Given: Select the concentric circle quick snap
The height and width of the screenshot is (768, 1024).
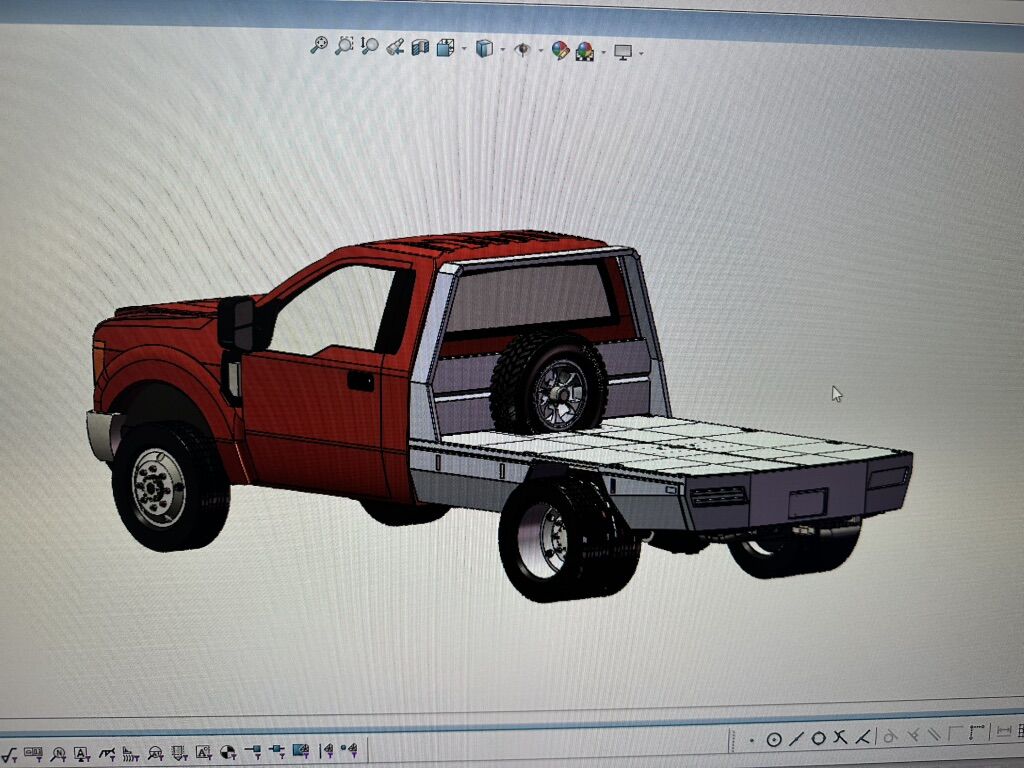Looking at the screenshot, I should pos(773,740).
